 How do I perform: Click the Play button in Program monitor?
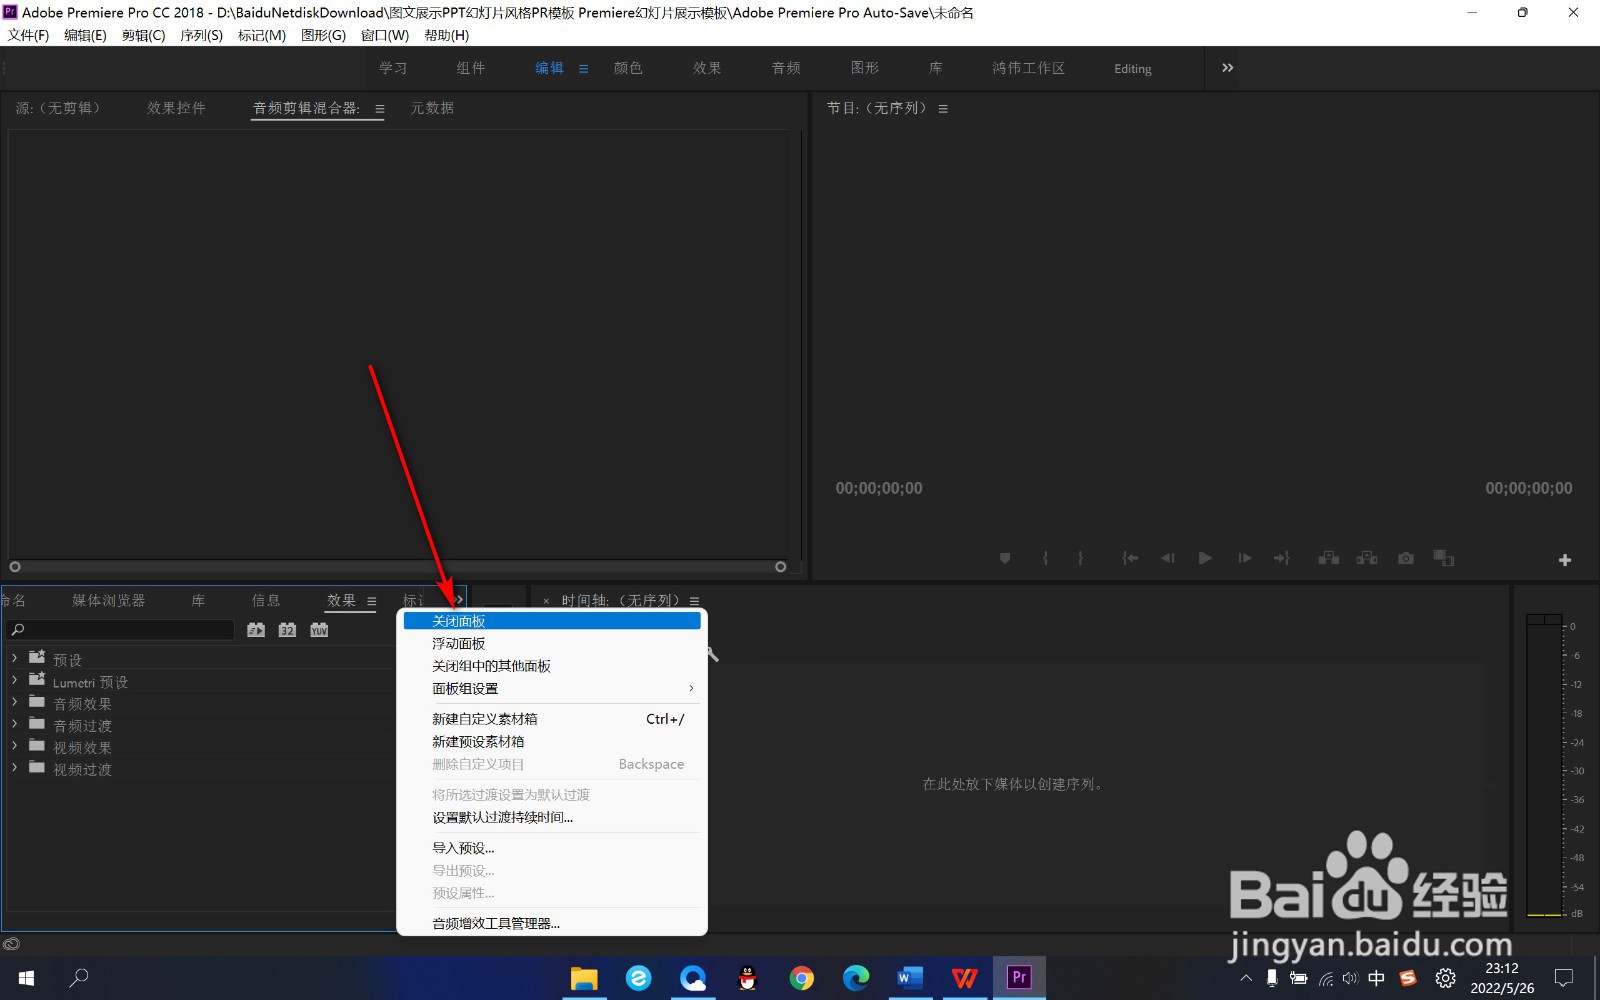(x=1205, y=558)
